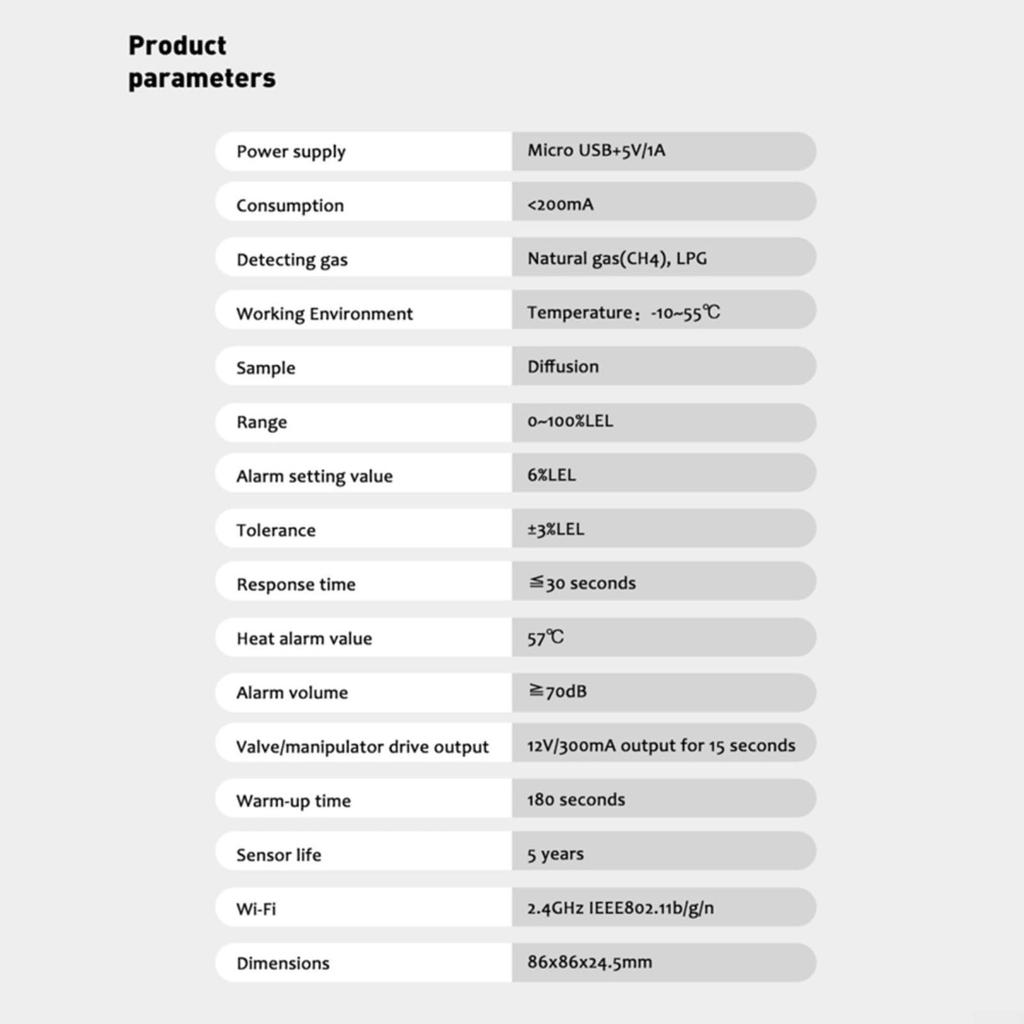
Task: Select the 2.4GHz IEEE802.11b/g/n Wi-Fi value
Action: pyautogui.click(x=620, y=908)
